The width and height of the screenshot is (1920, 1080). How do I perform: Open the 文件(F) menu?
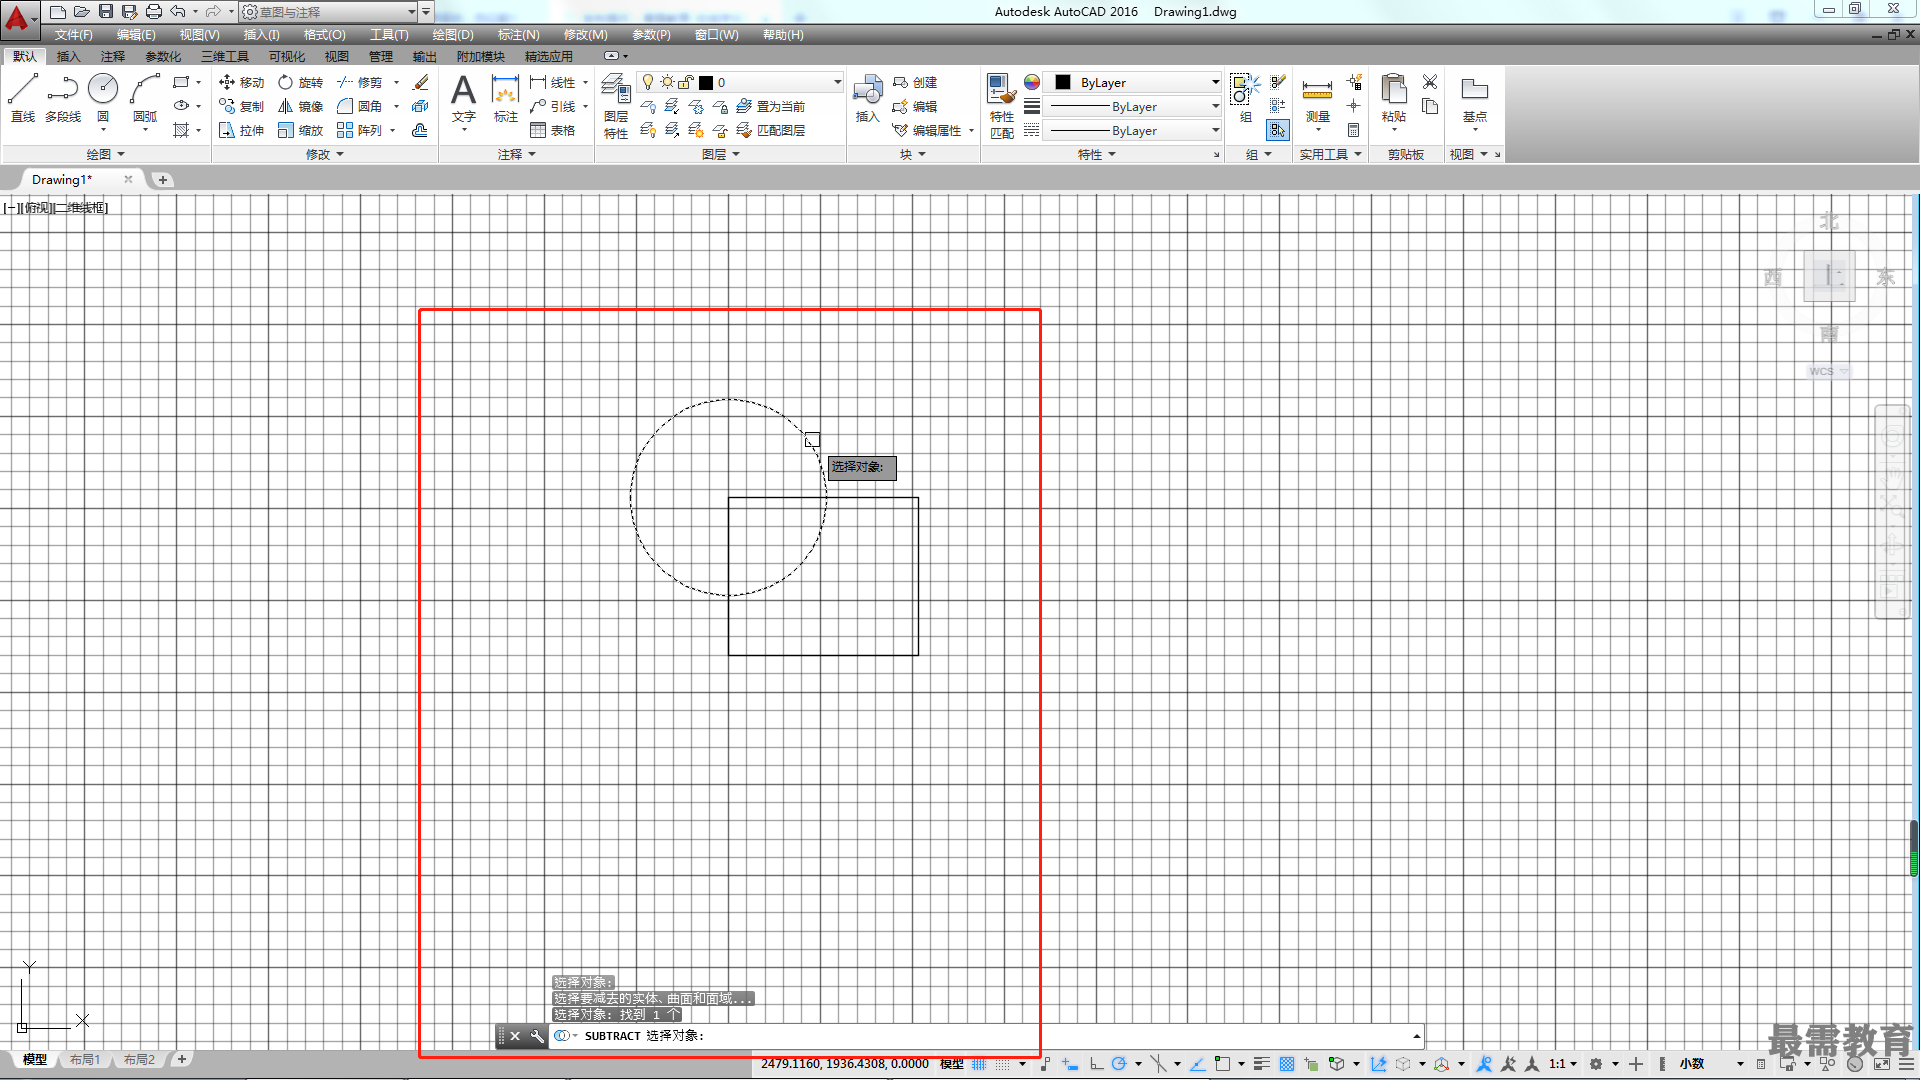[x=73, y=35]
